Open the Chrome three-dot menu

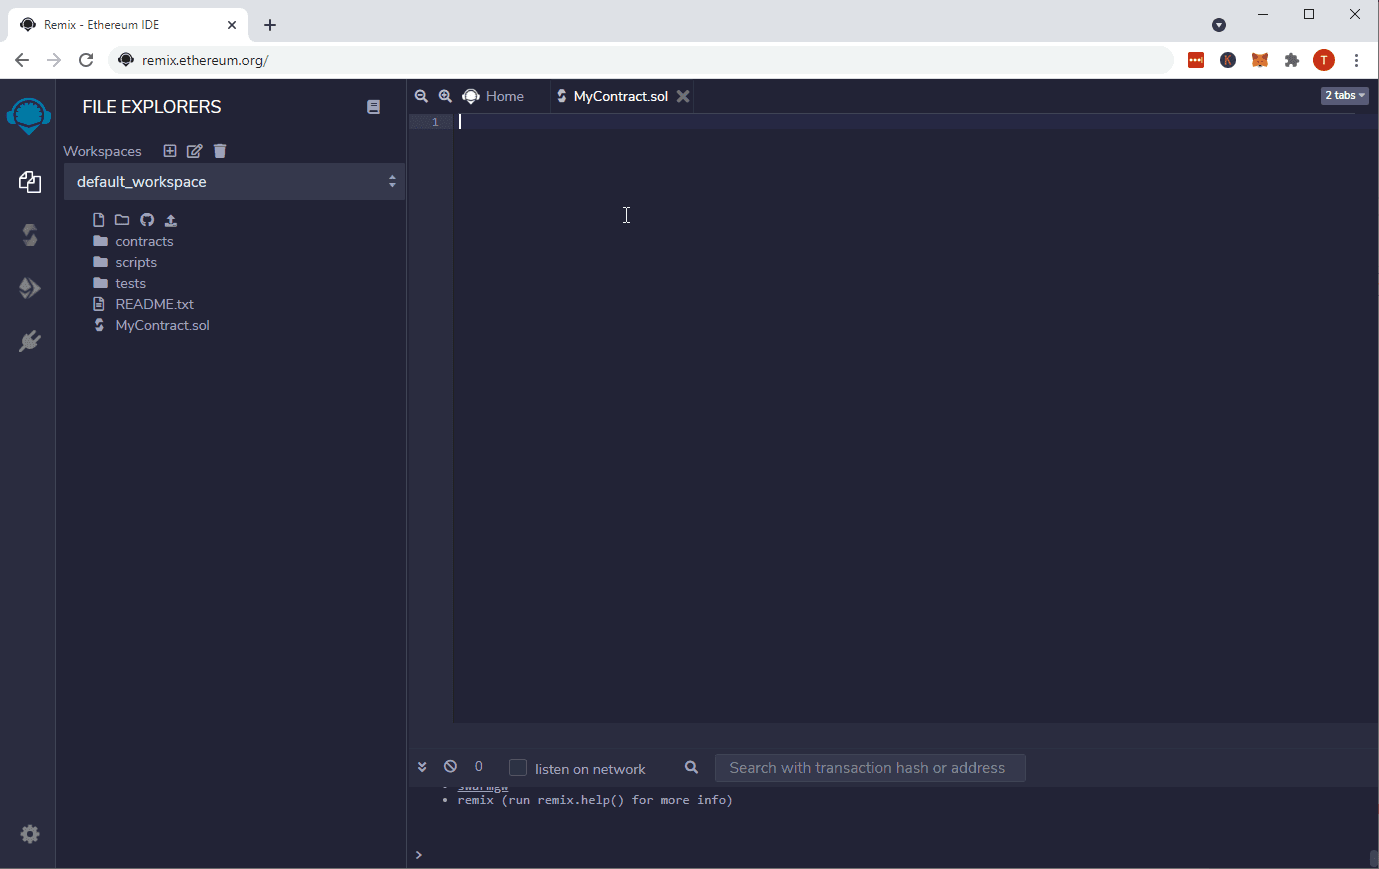click(x=1356, y=60)
